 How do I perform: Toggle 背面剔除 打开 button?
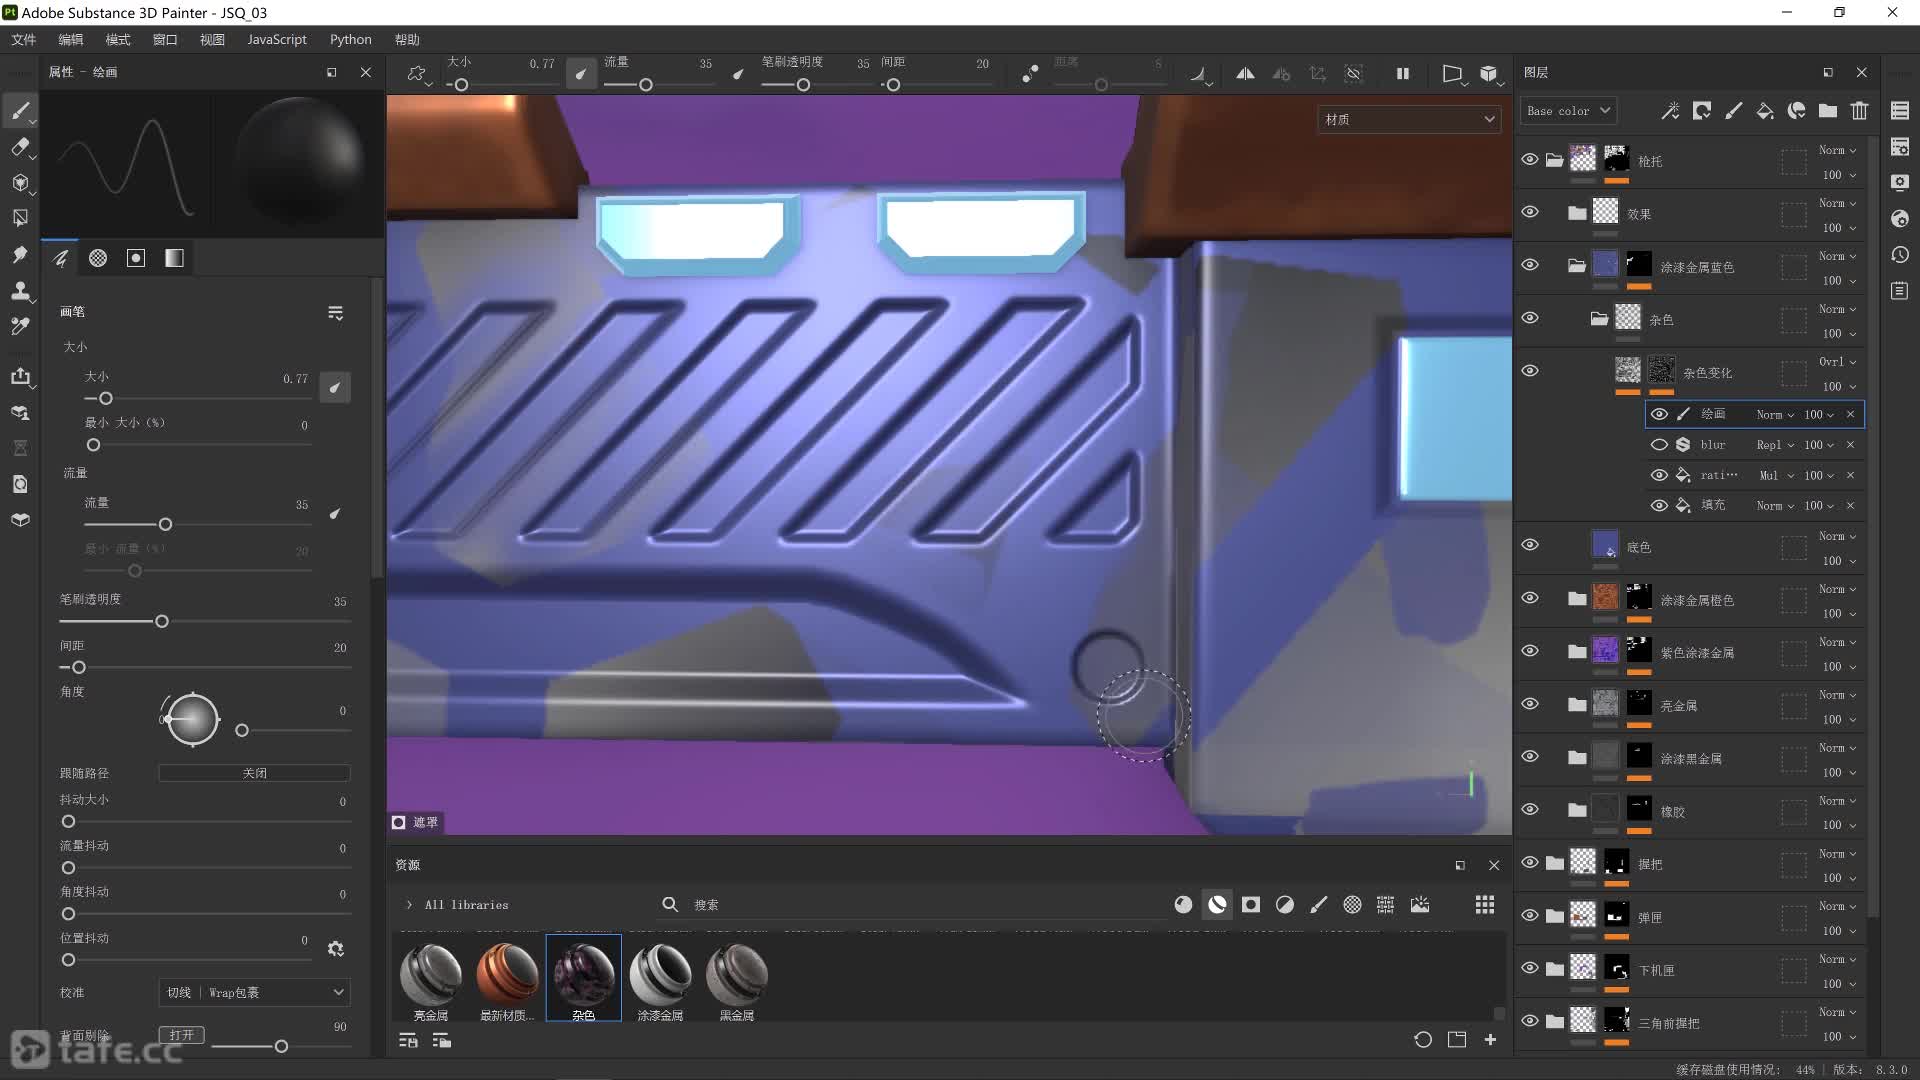[182, 1035]
